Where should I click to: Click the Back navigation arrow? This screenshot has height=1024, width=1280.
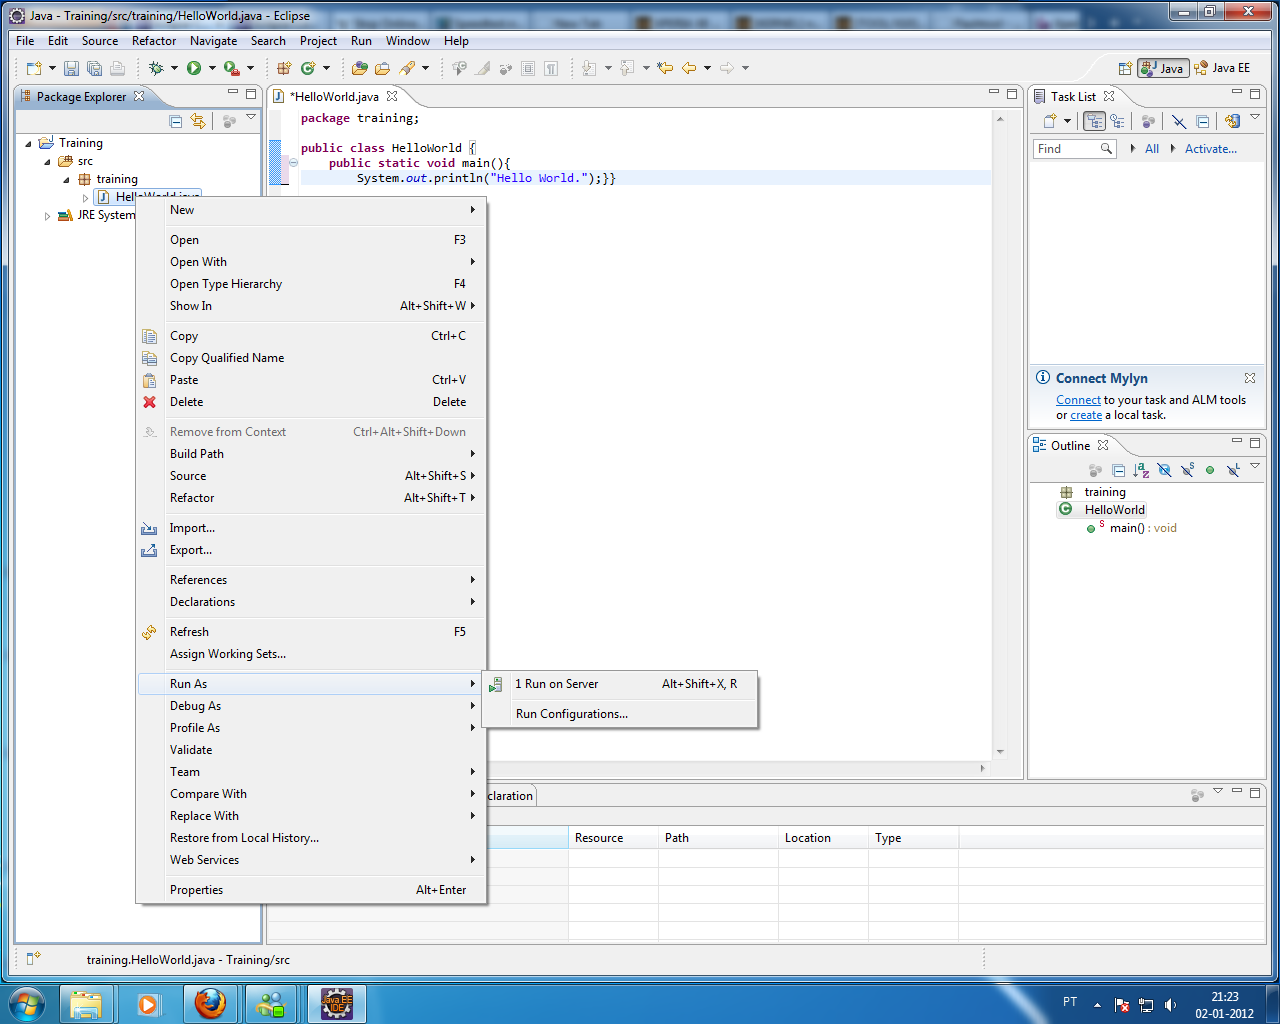click(689, 68)
